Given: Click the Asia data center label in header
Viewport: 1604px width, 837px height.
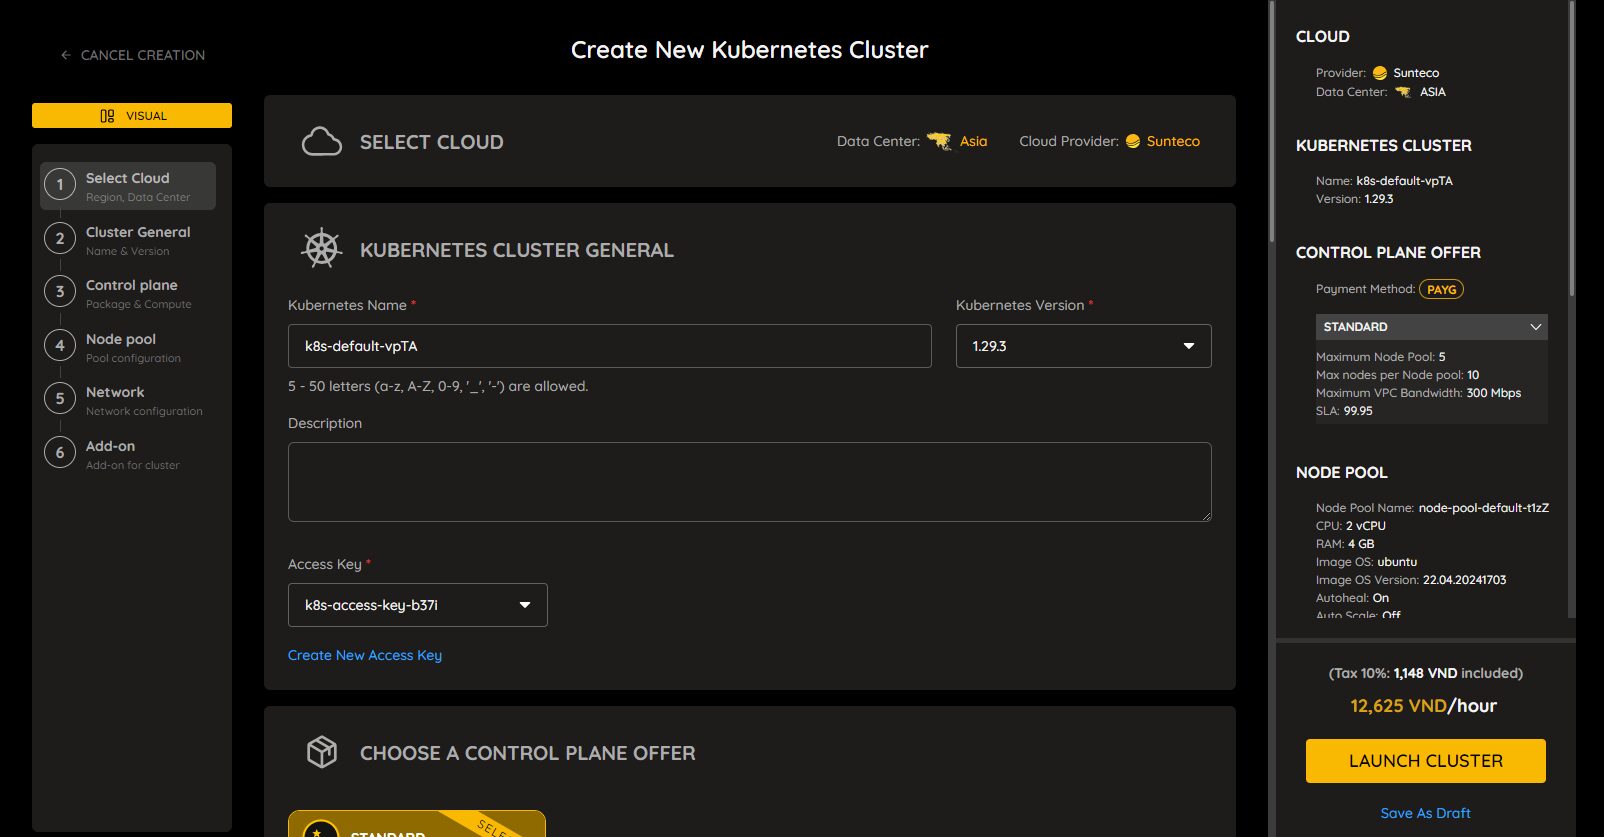Looking at the screenshot, I should click(973, 141).
